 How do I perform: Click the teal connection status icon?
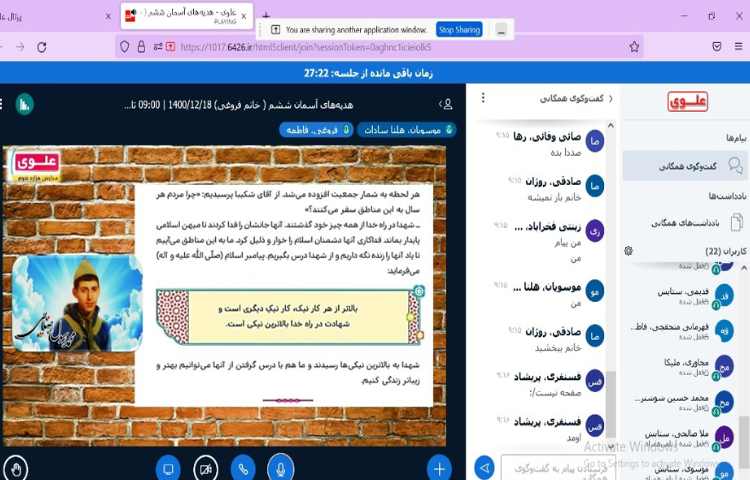pyautogui.click(x=24, y=104)
